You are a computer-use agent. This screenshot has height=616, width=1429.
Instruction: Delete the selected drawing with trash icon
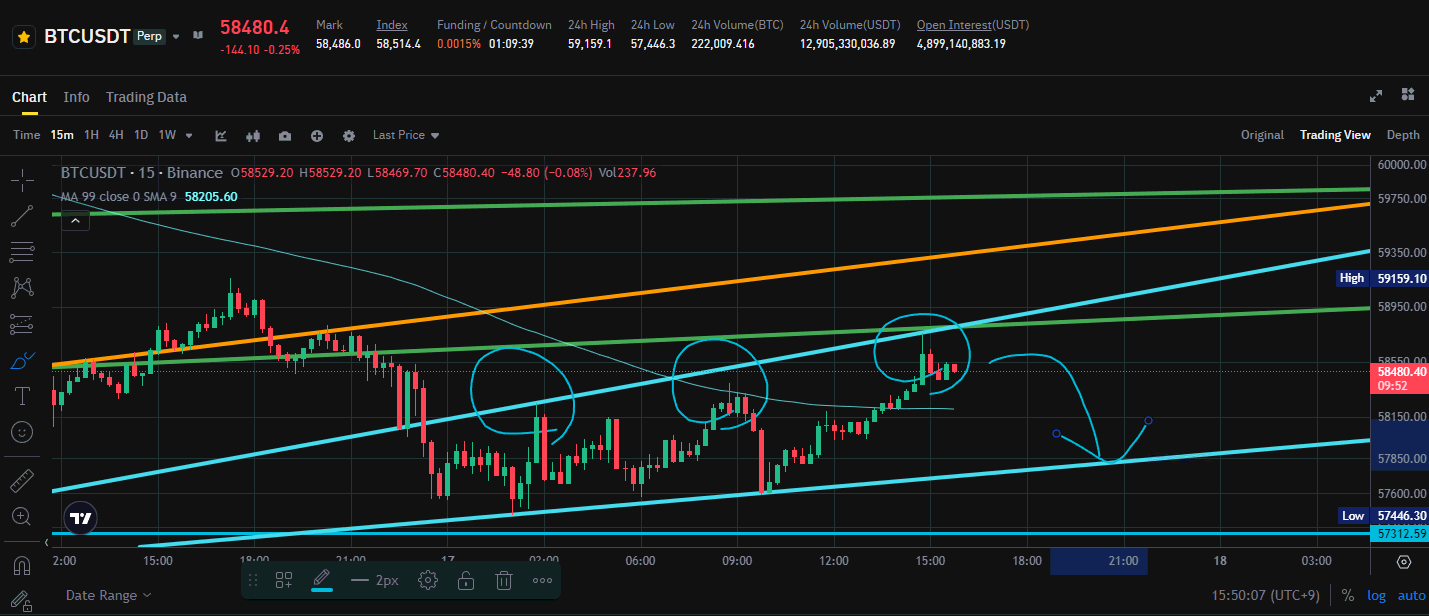pyautogui.click(x=505, y=580)
